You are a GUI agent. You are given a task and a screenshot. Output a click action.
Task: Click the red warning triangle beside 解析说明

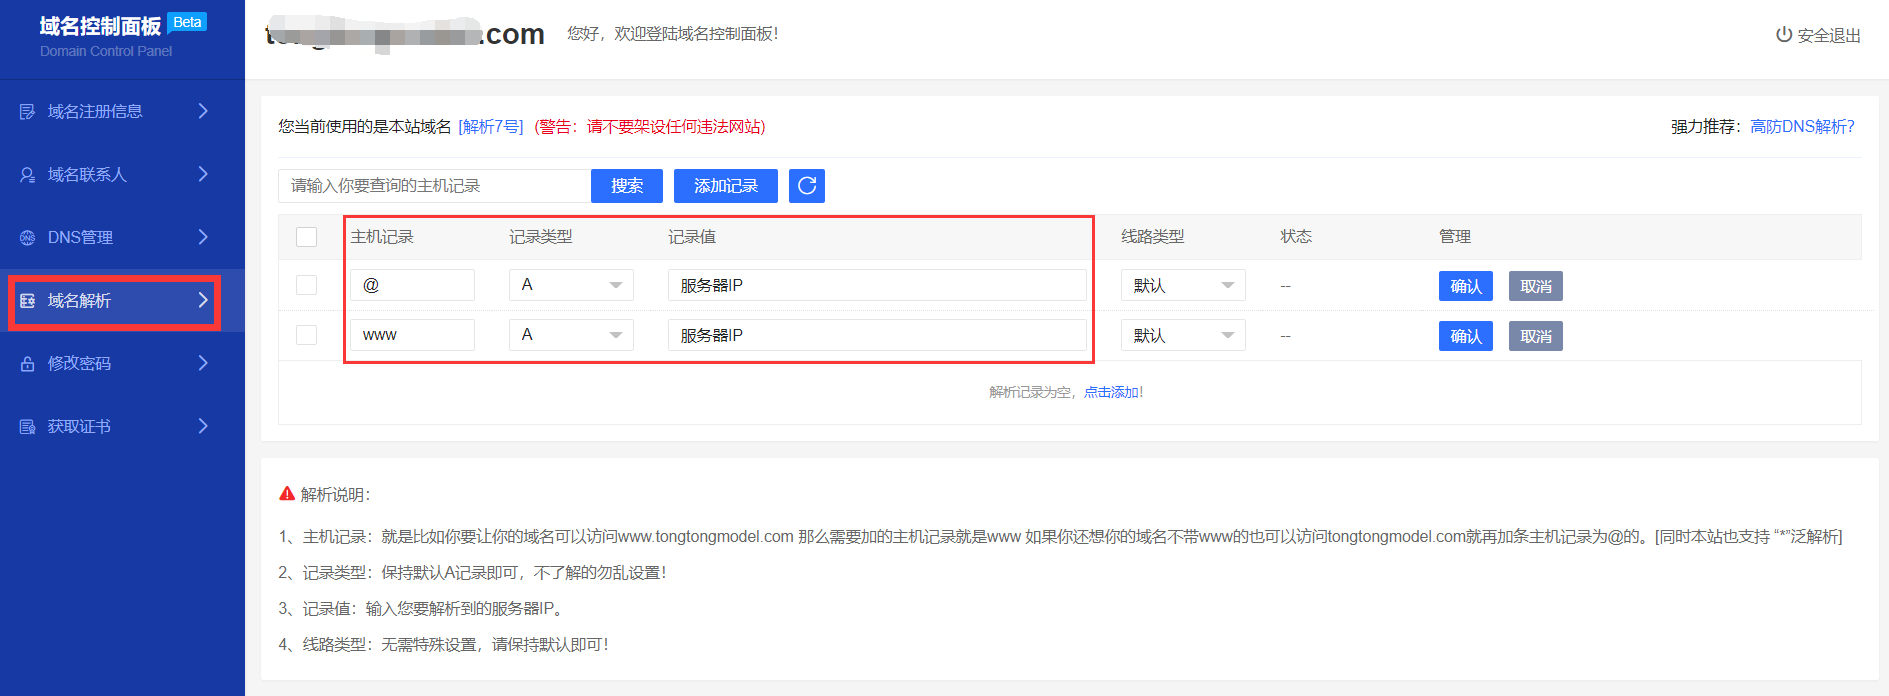287,494
